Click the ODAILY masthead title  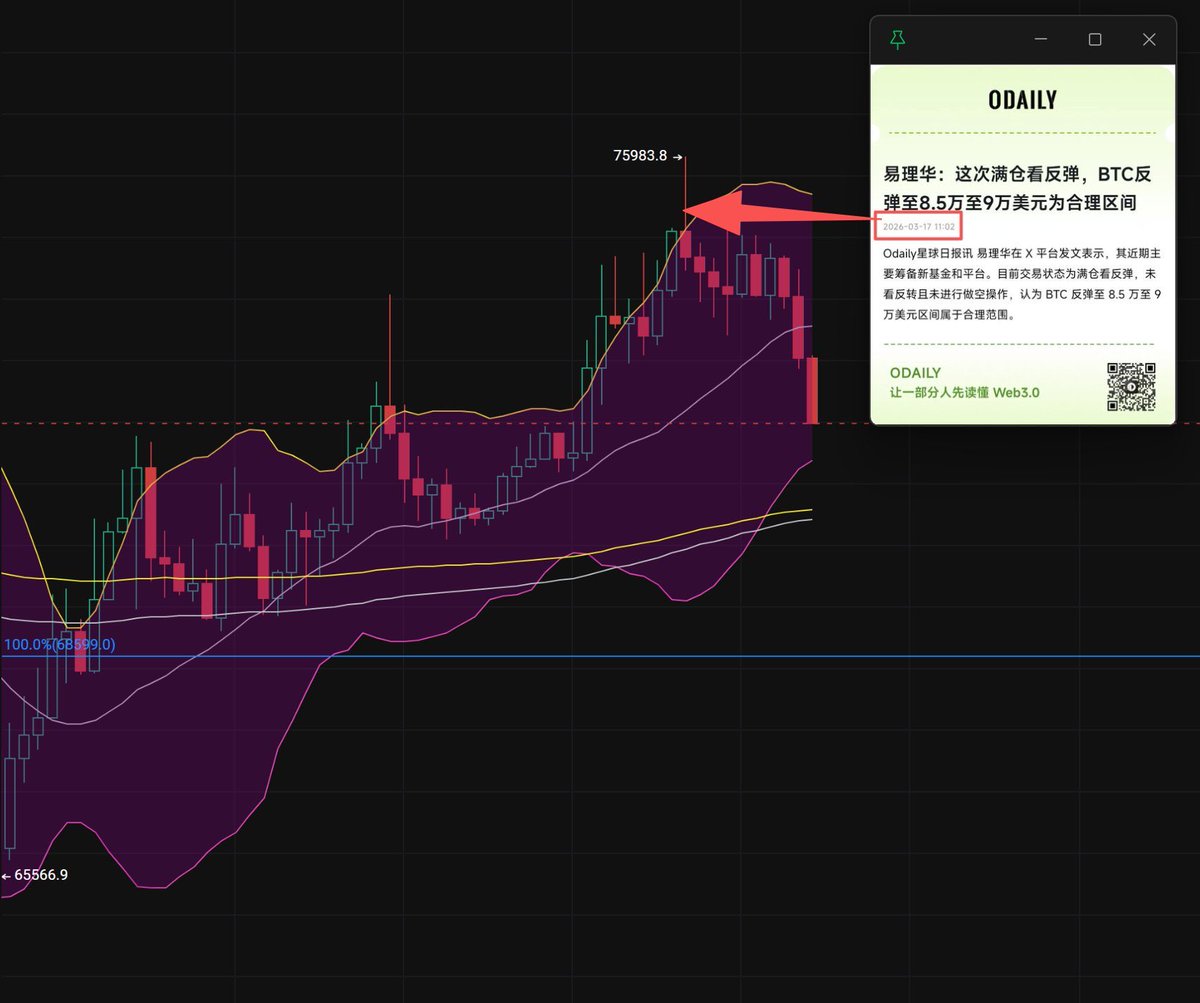[x=1021, y=99]
